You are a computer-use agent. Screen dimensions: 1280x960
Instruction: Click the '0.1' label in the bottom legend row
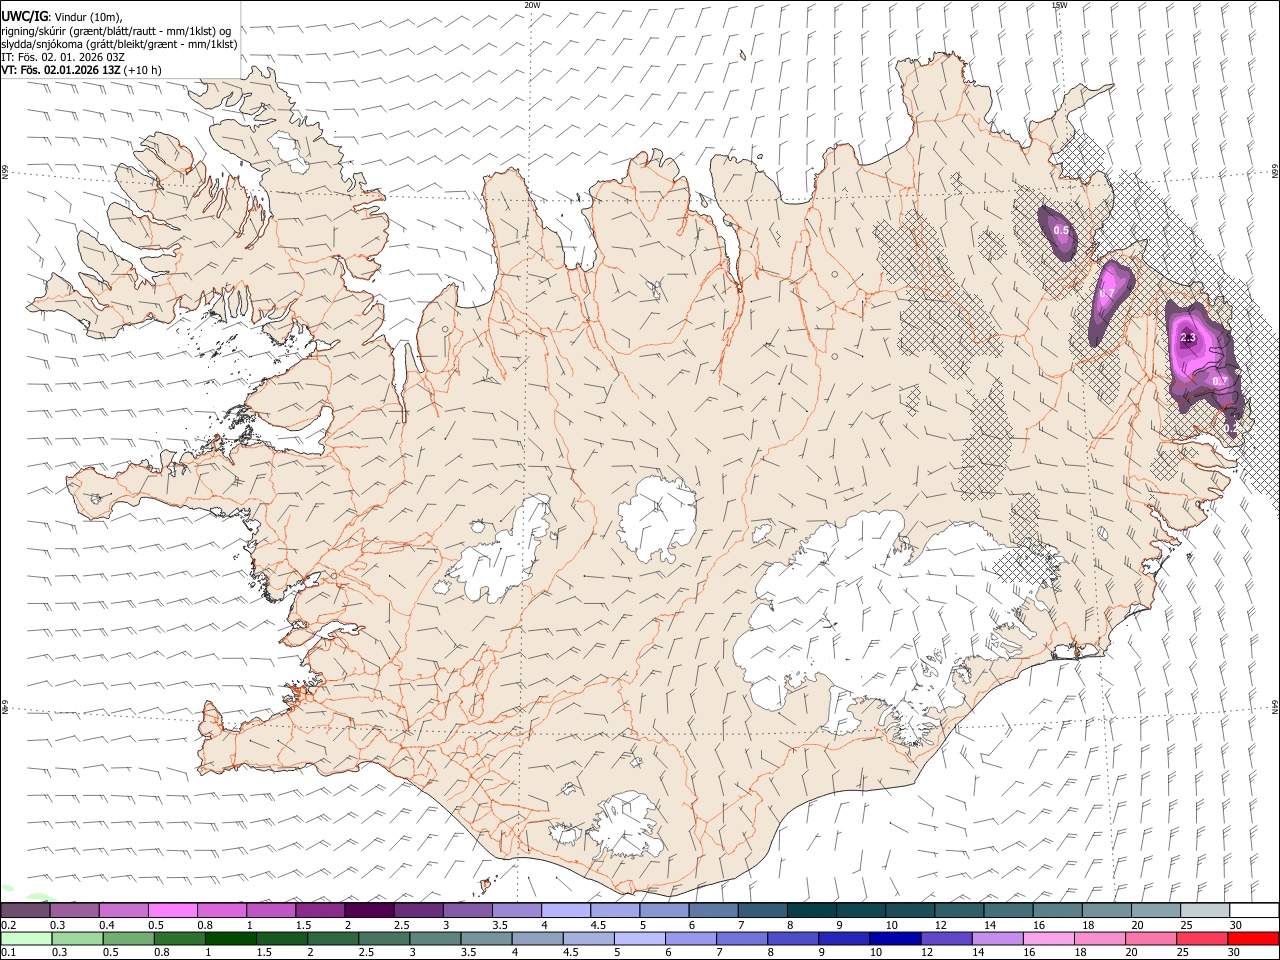(7, 953)
